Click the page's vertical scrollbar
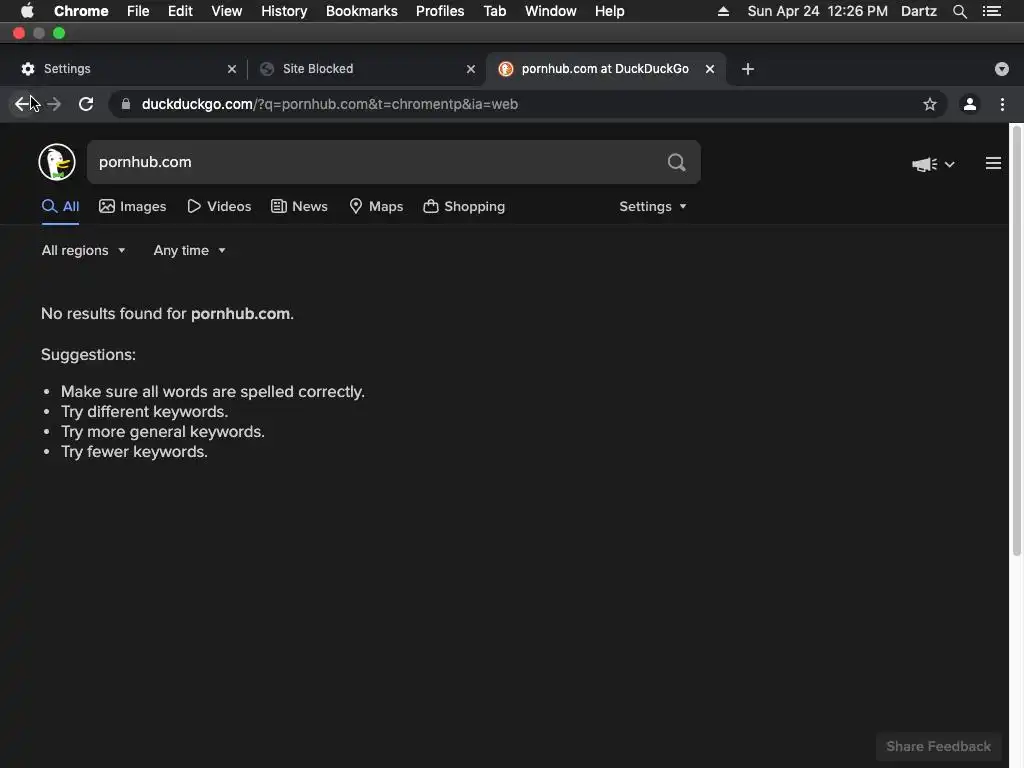The image size is (1024, 768). coord(1017,340)
